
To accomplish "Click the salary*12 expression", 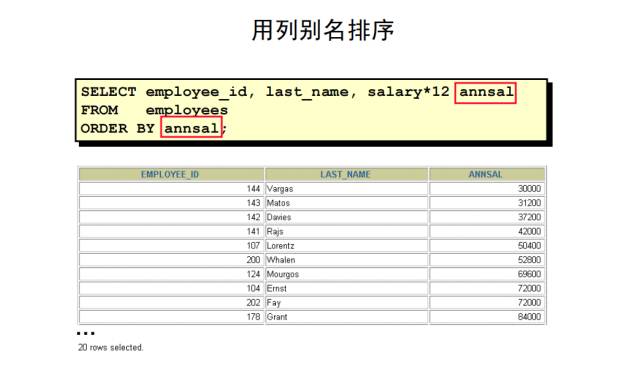I will 408,92.
